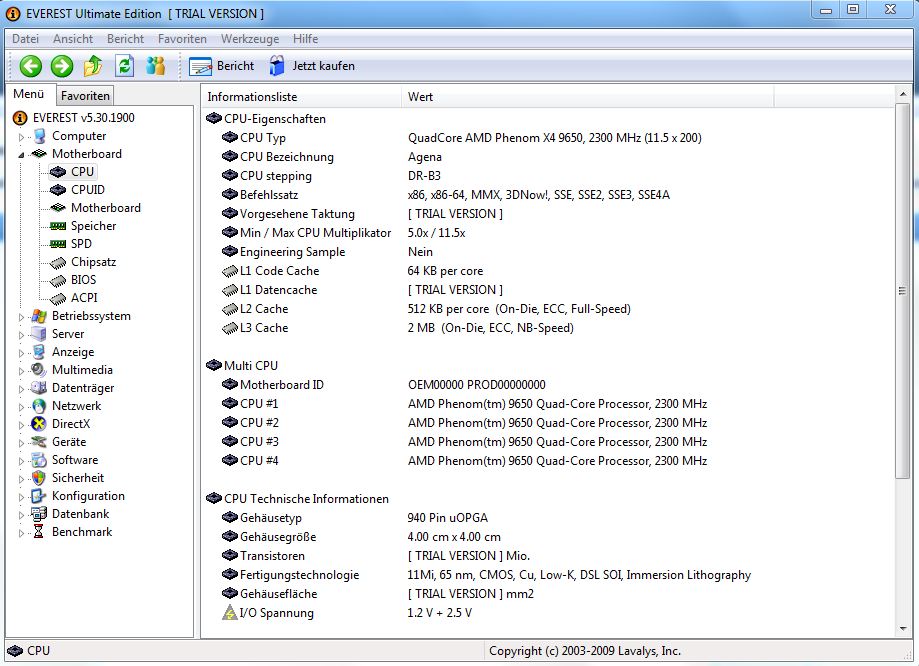This screenshot has width=919, height=666.
Task: Select the CPU chip icon in tree
Action: (57, 172)
